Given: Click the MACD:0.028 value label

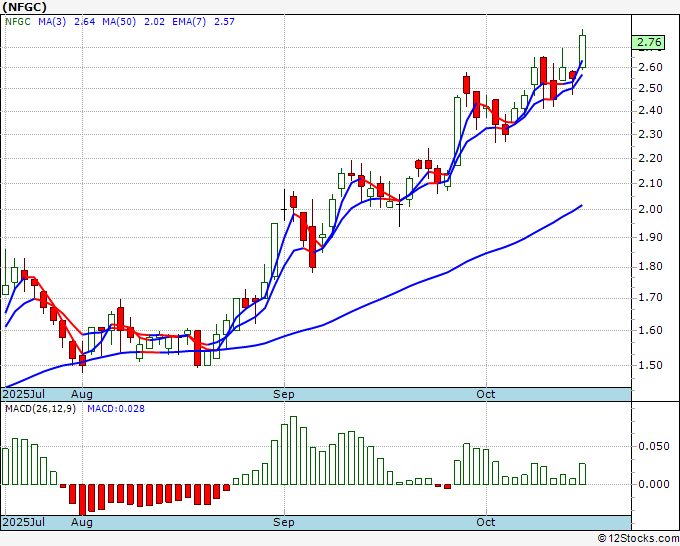Looking at the screenshot, I should (116, 409).
